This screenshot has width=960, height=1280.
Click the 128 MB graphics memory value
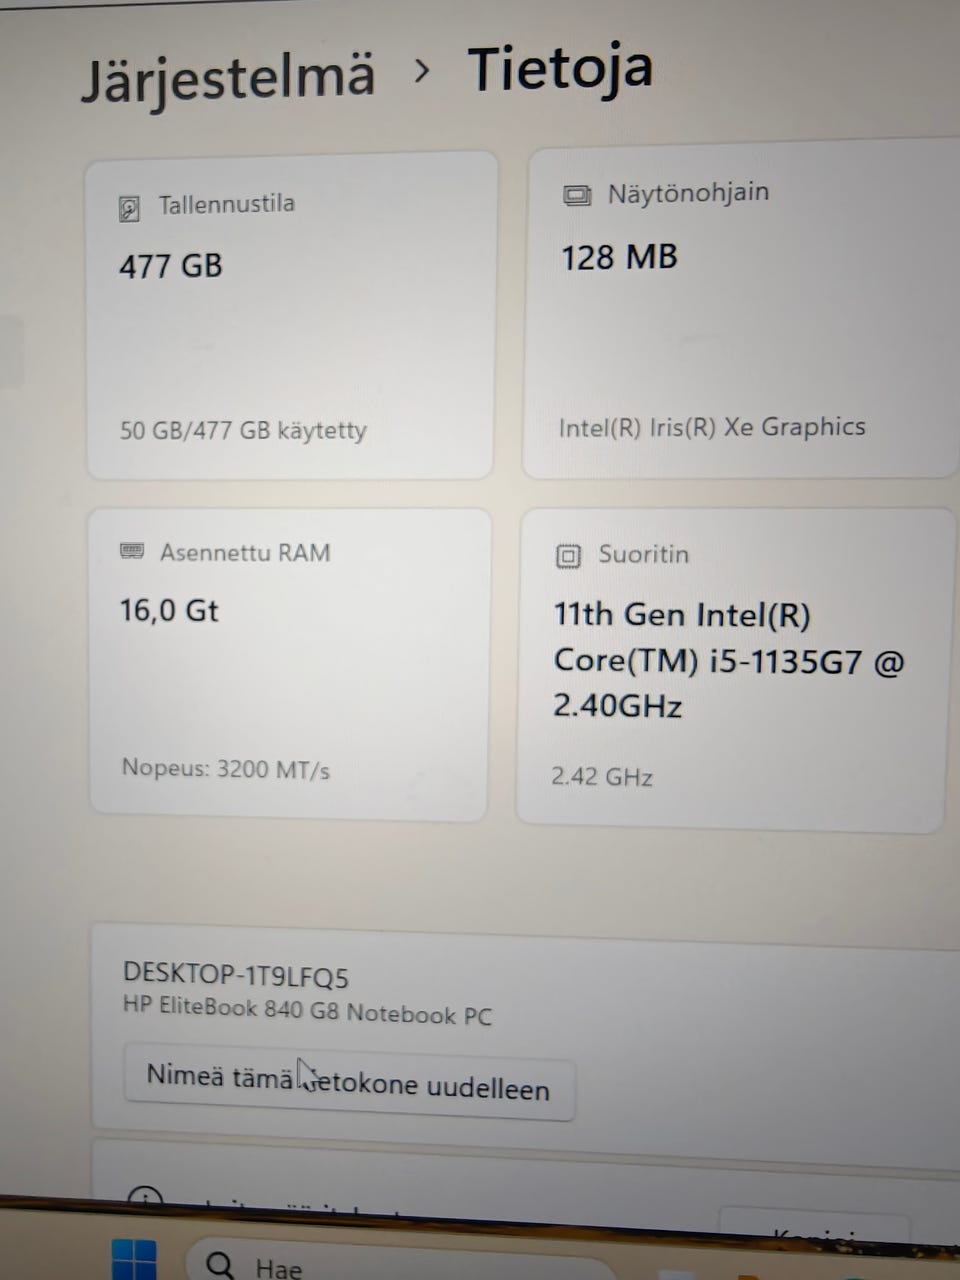619,257
